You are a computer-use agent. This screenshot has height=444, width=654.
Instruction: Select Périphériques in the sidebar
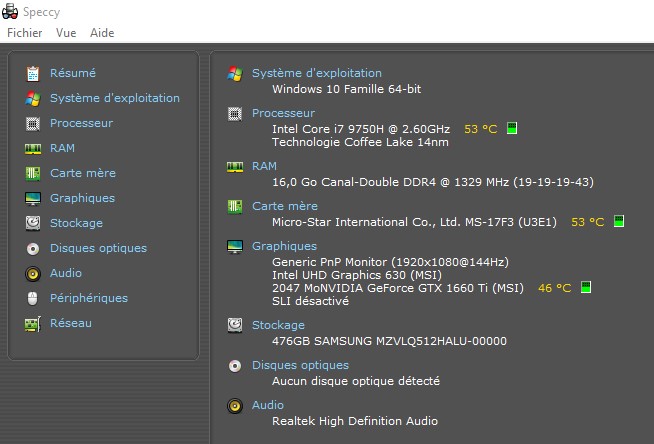click(89, 298)
